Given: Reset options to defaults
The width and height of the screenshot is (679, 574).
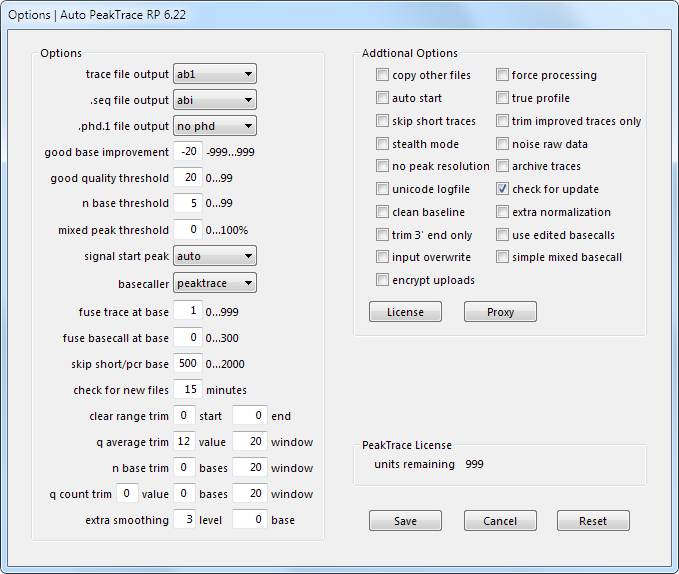Looking at the screenshot, I should click(593, 520).
